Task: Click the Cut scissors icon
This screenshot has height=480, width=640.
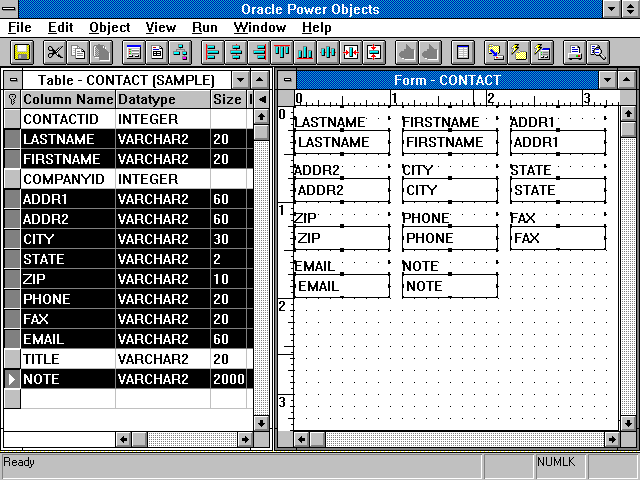Action: click(x=55, y=52)
